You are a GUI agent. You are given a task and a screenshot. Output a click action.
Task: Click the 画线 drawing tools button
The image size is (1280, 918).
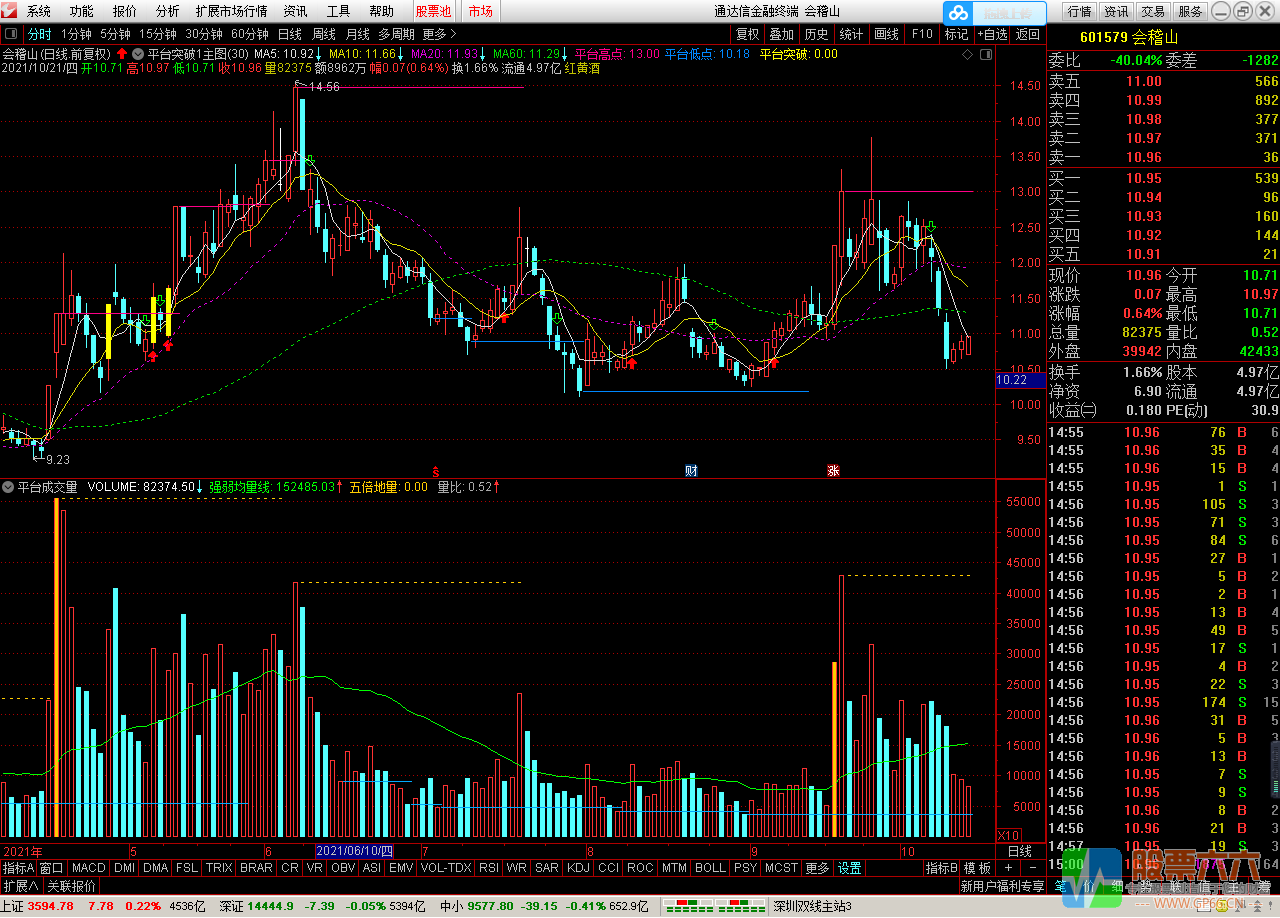tap(886, 34)
